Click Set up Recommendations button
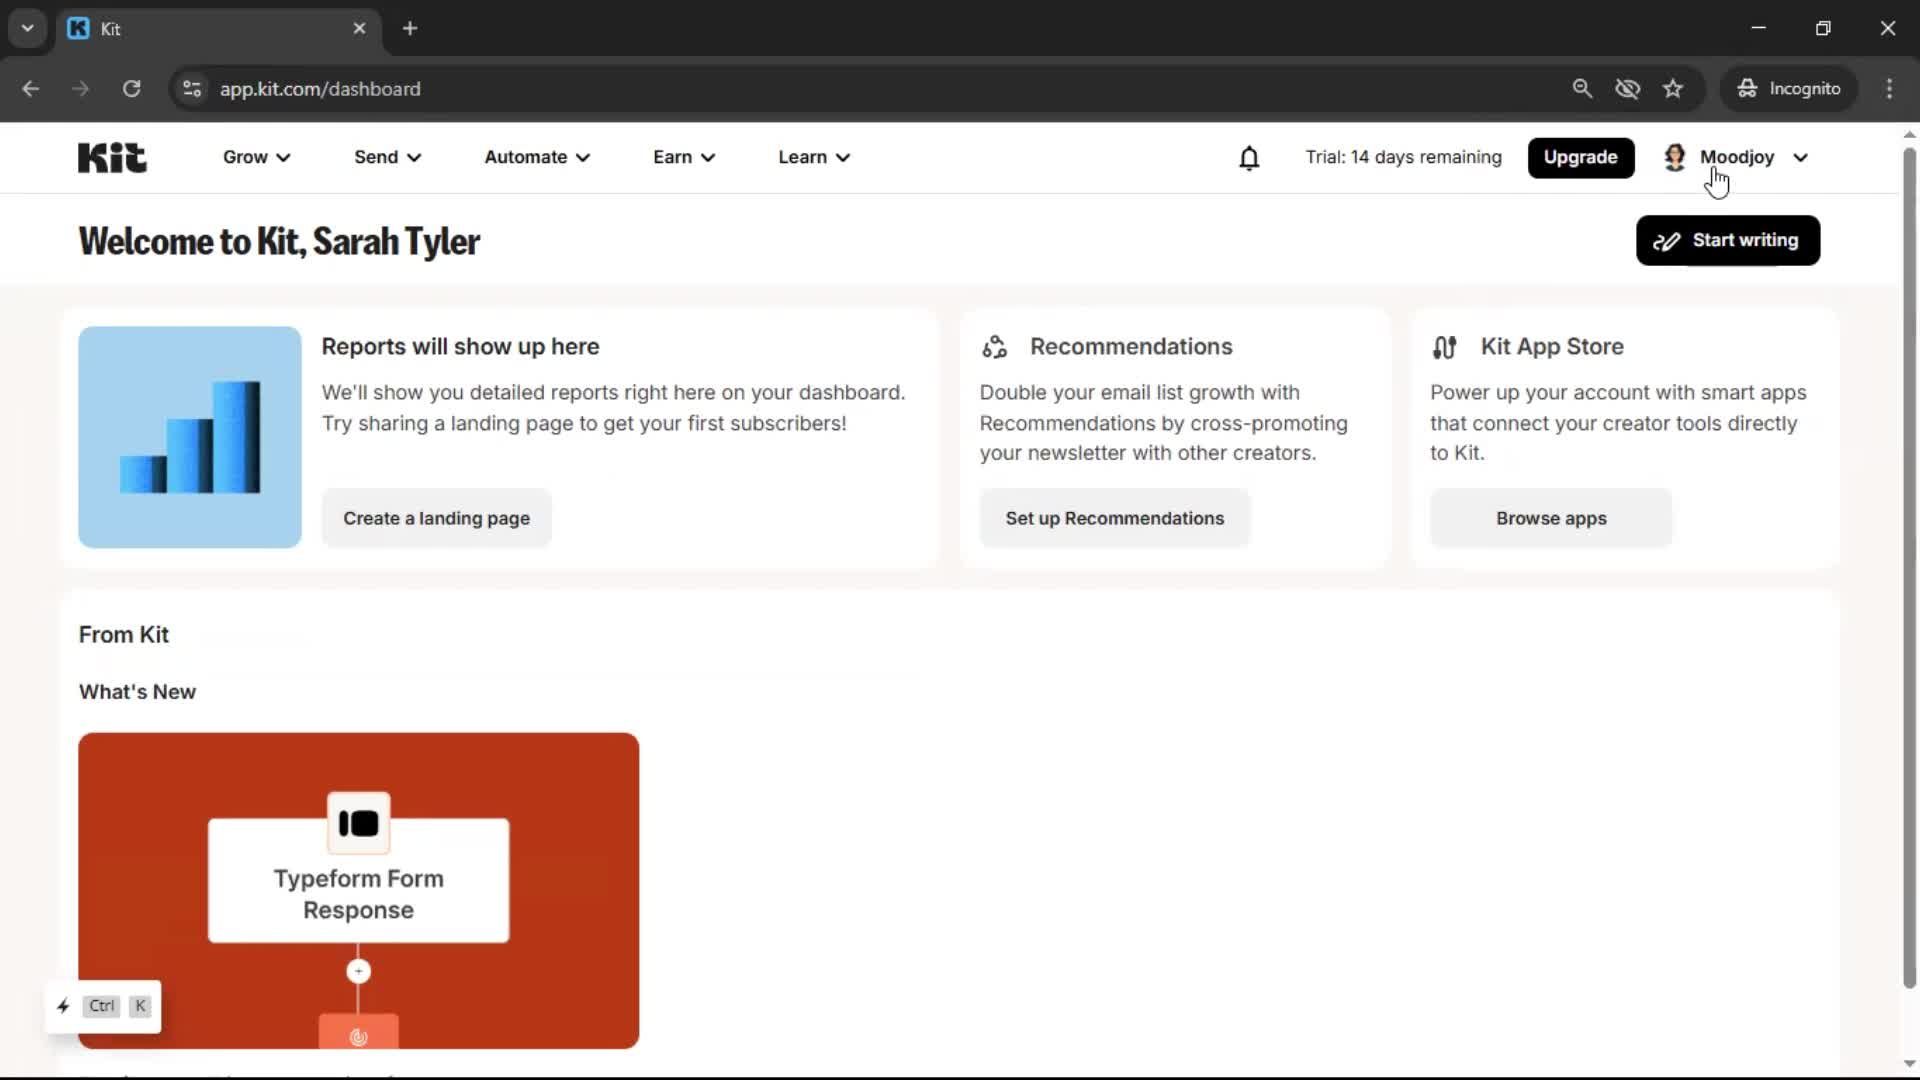This screenshot has width=1920, height=1080. coord(1114,518)
